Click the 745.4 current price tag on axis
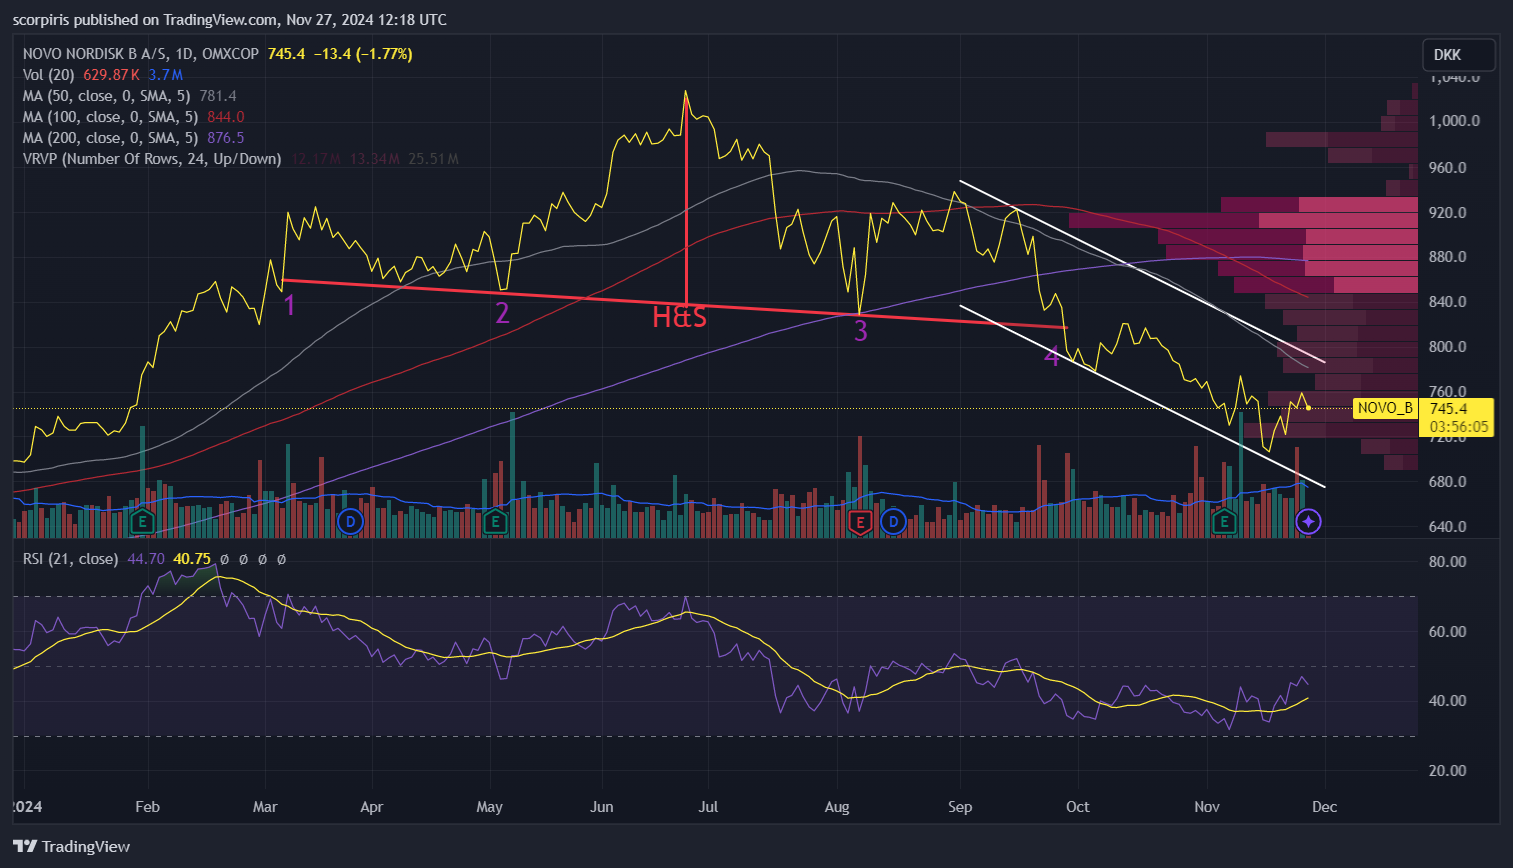Viewport: 1513px width, 868px height. coord(1449,408)
